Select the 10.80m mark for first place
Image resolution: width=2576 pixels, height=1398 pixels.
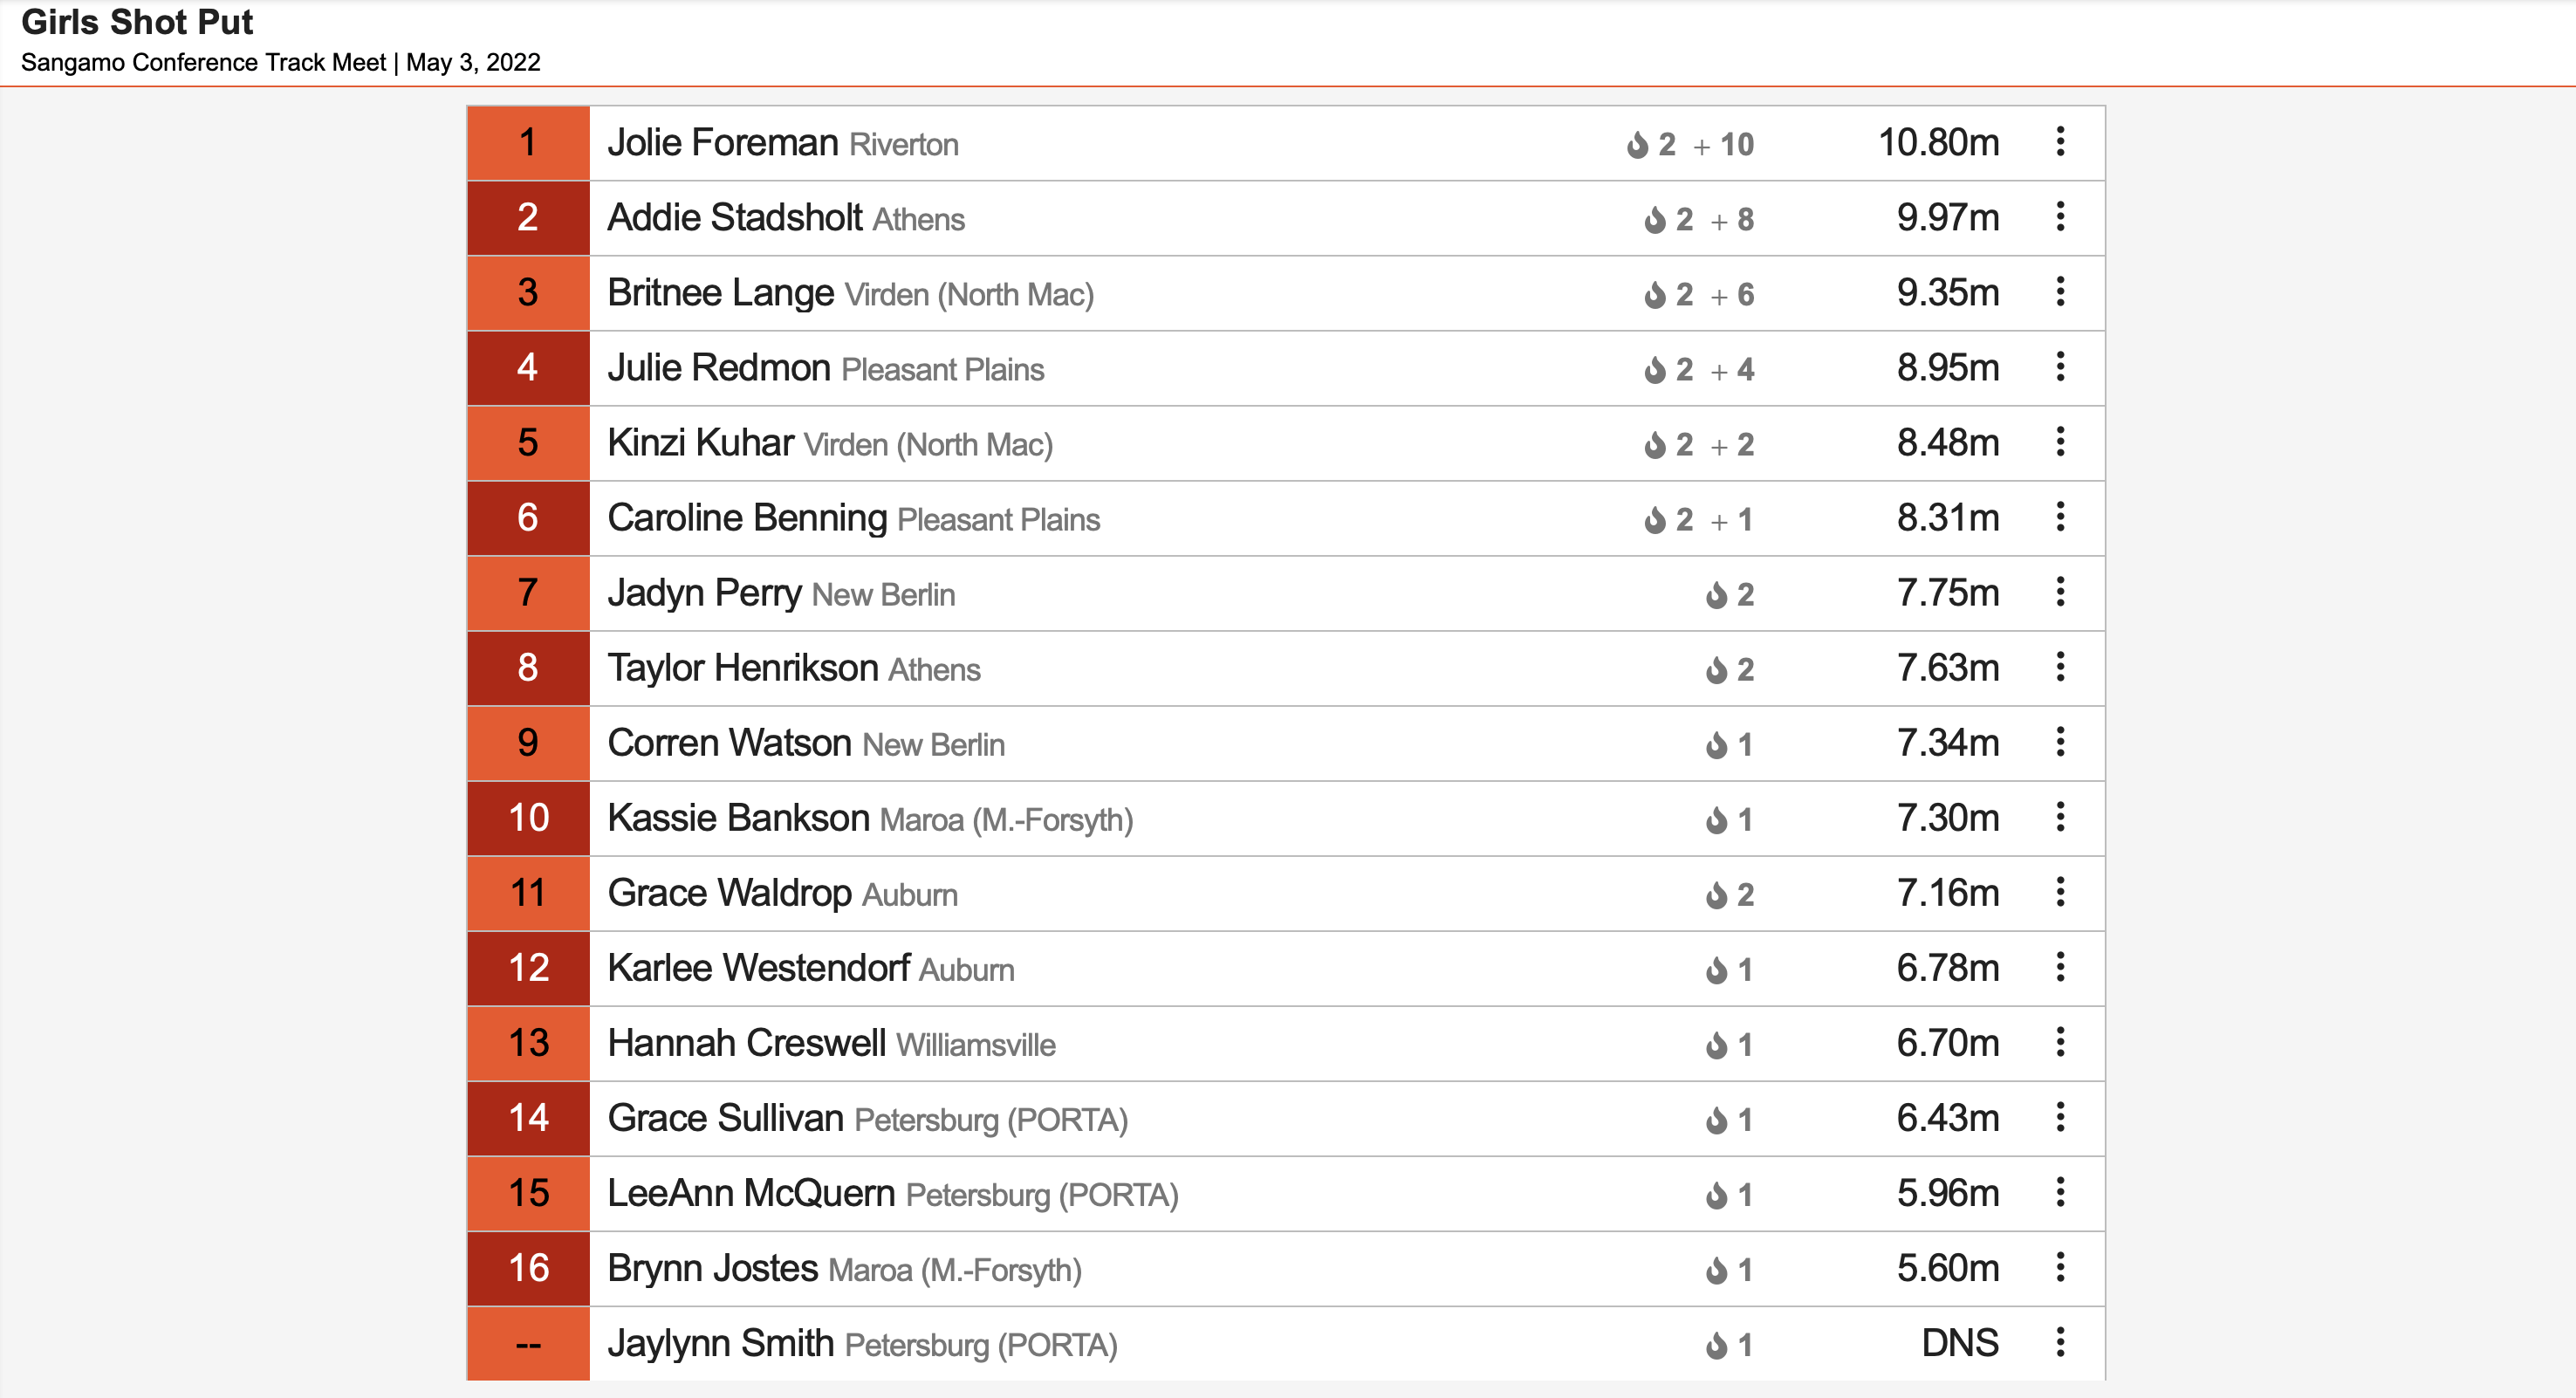[1938, 143]
